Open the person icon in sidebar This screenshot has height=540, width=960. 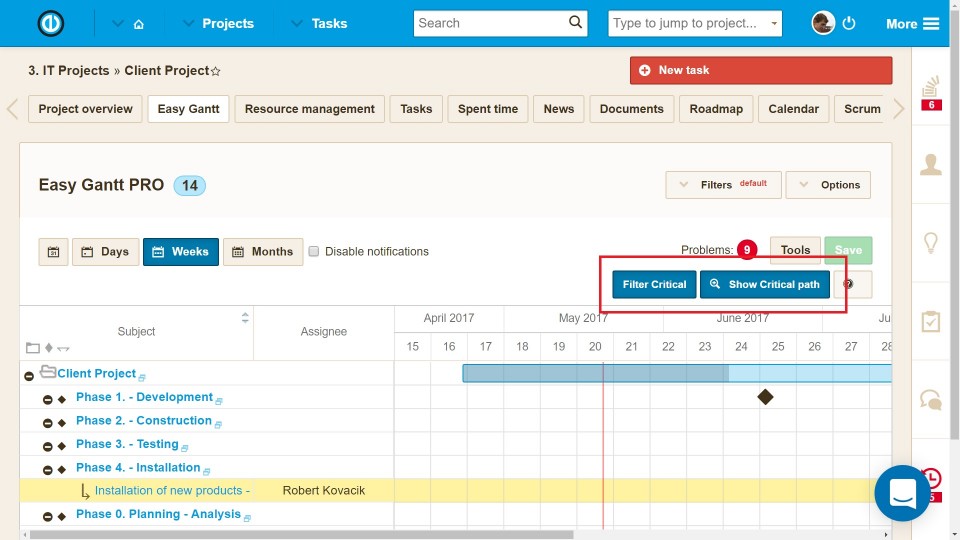pyautogui.click(x=931, y=165)
